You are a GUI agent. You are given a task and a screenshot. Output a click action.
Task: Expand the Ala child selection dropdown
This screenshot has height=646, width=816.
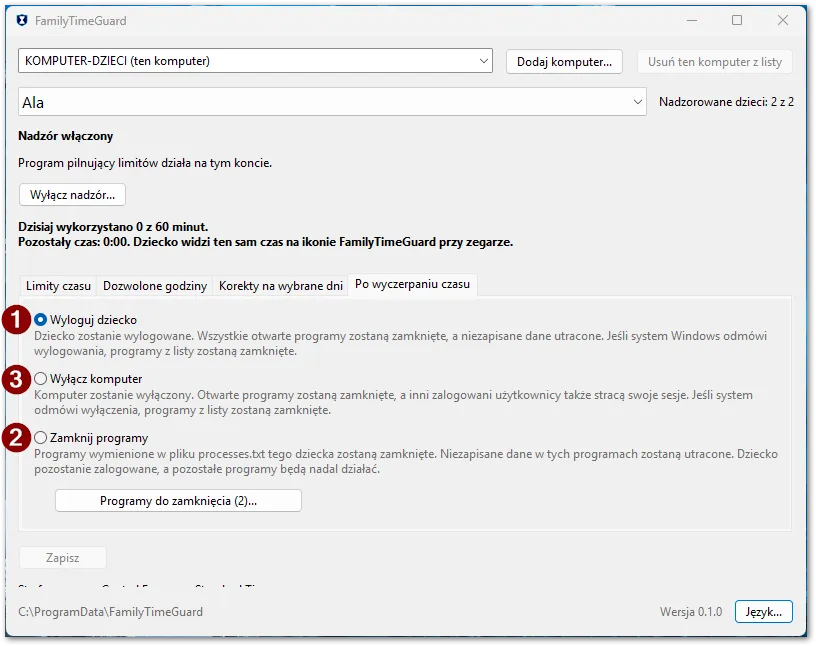click(332, 102)
